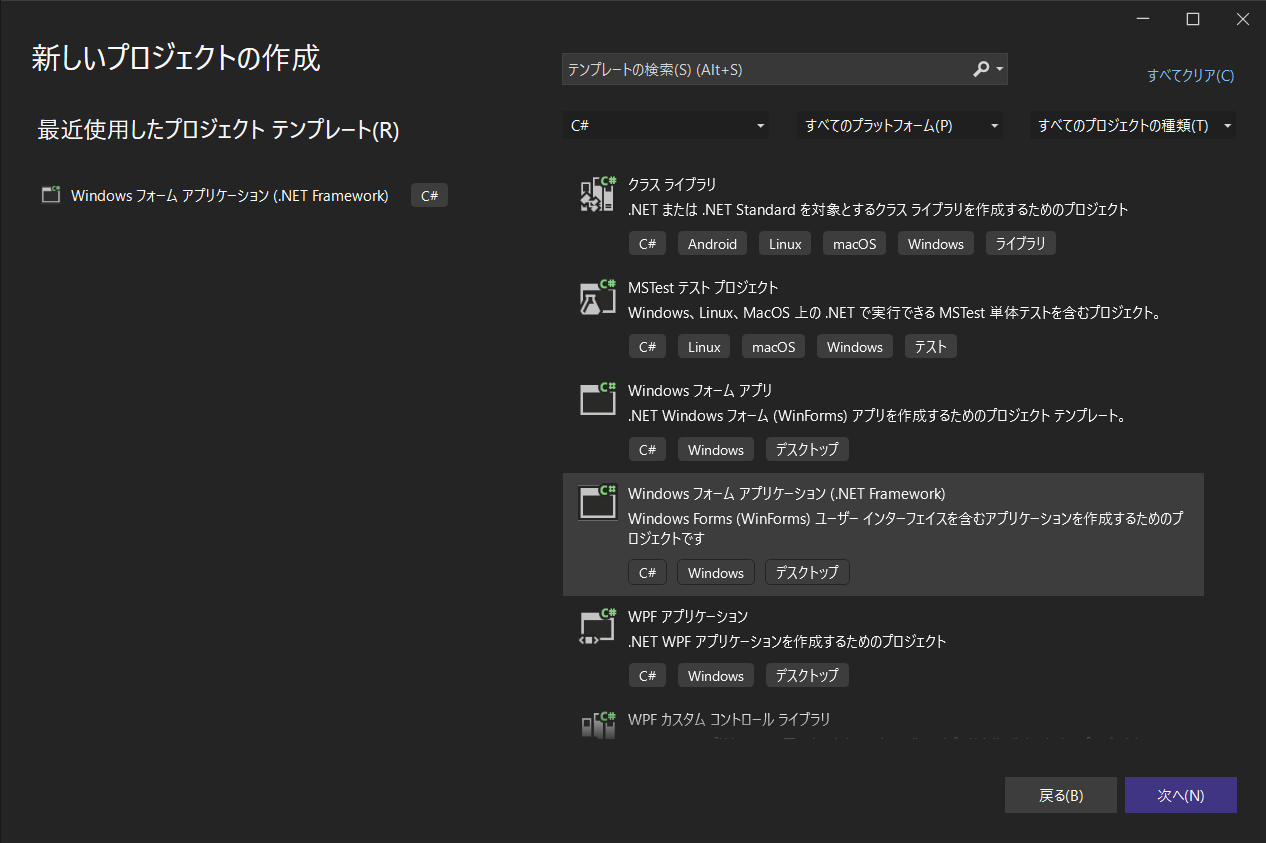Click the Windows tag under Windows フォーム アプリ
The width and height of the screenshot is (1266, 843).
(x=716, y=450)
